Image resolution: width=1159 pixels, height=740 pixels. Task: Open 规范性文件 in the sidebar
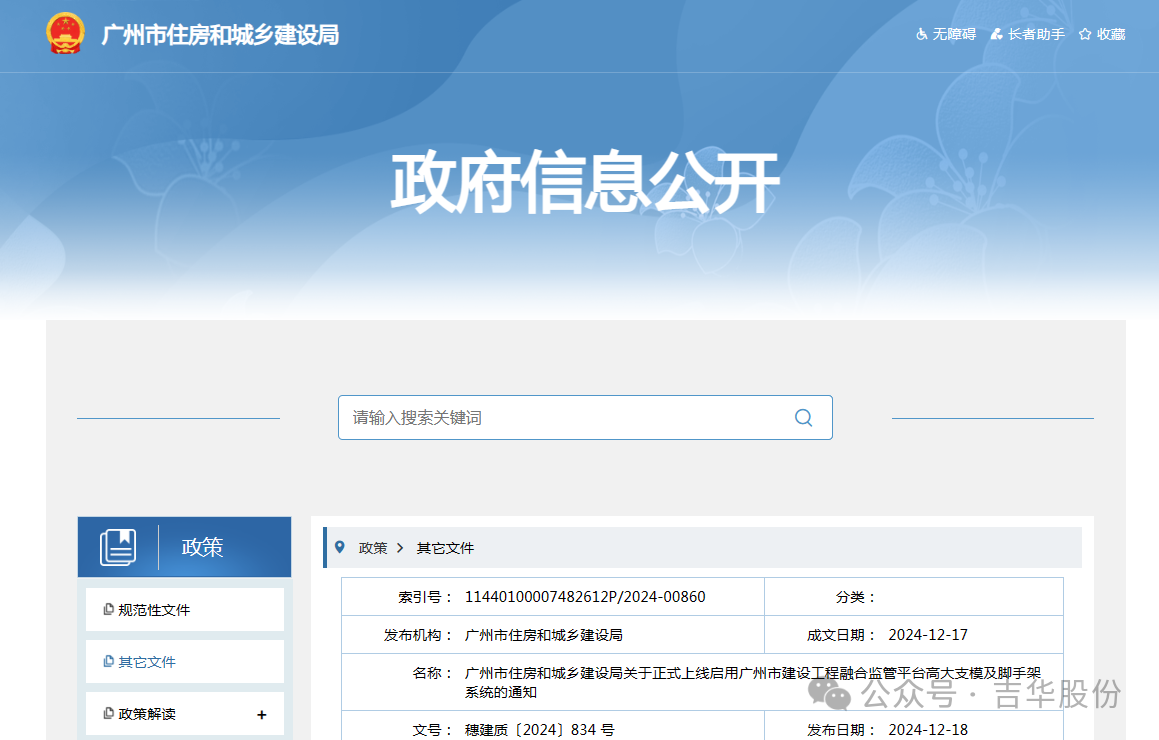(185, 610)
